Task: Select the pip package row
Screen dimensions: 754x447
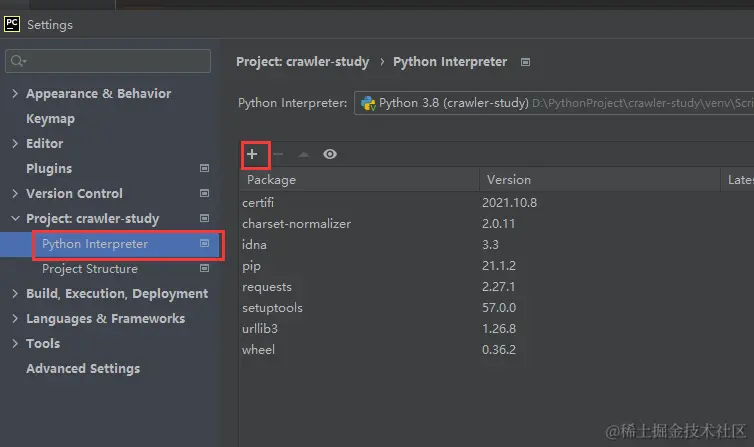Action: click(496, 265)
